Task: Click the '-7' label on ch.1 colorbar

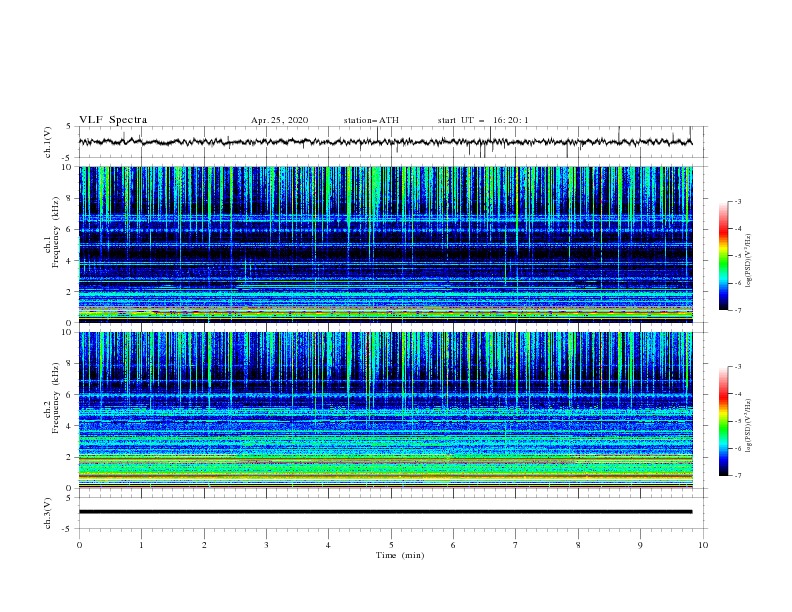Action: tap(738, 310)
